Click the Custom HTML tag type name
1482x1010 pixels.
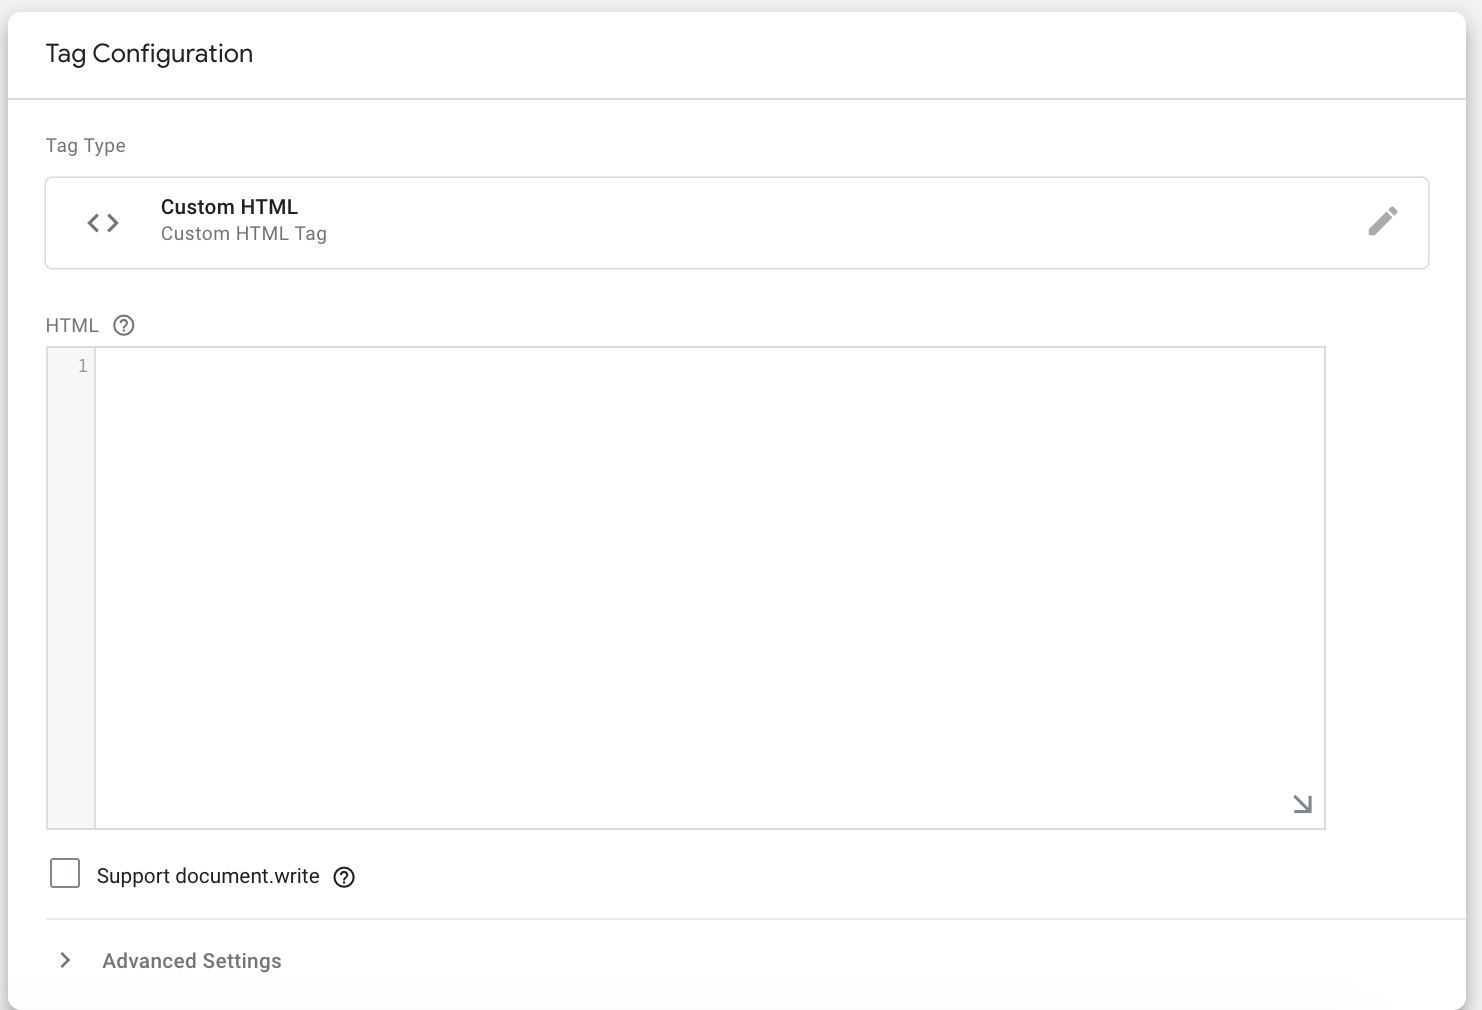229,207
